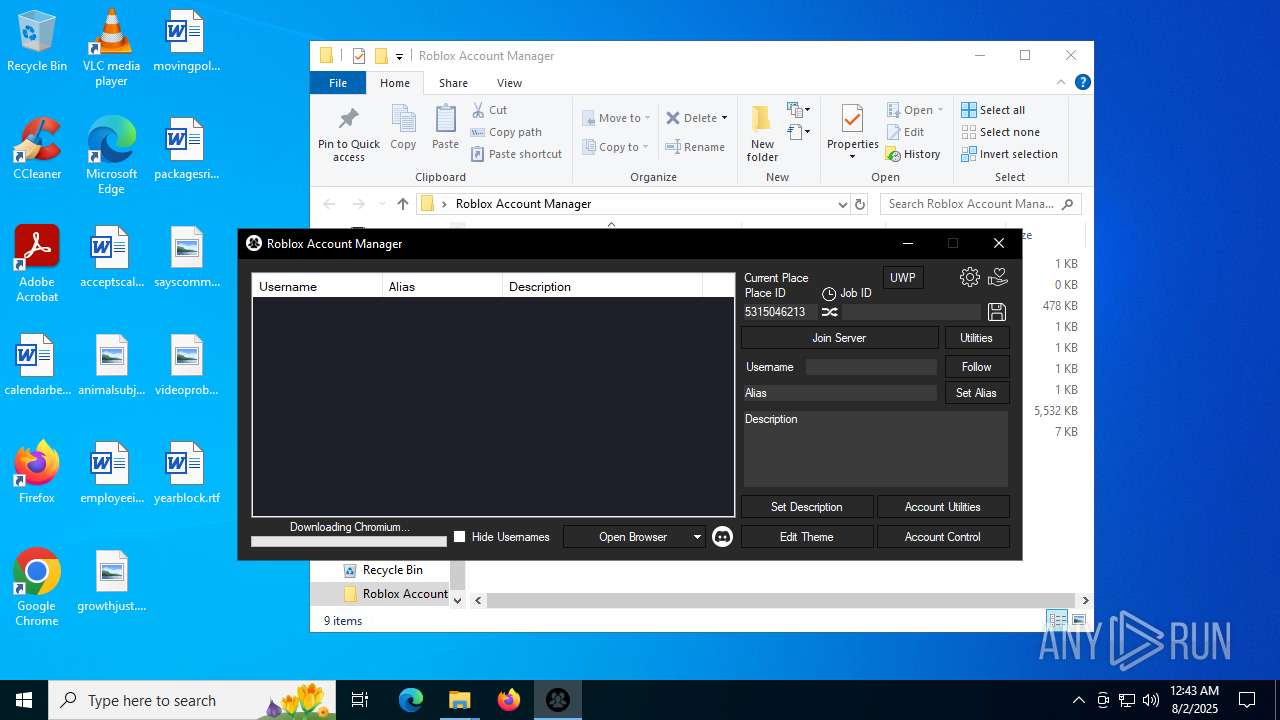
Task: Open Quick Access Toolbar customize dropdown
Action: [399, 56]
